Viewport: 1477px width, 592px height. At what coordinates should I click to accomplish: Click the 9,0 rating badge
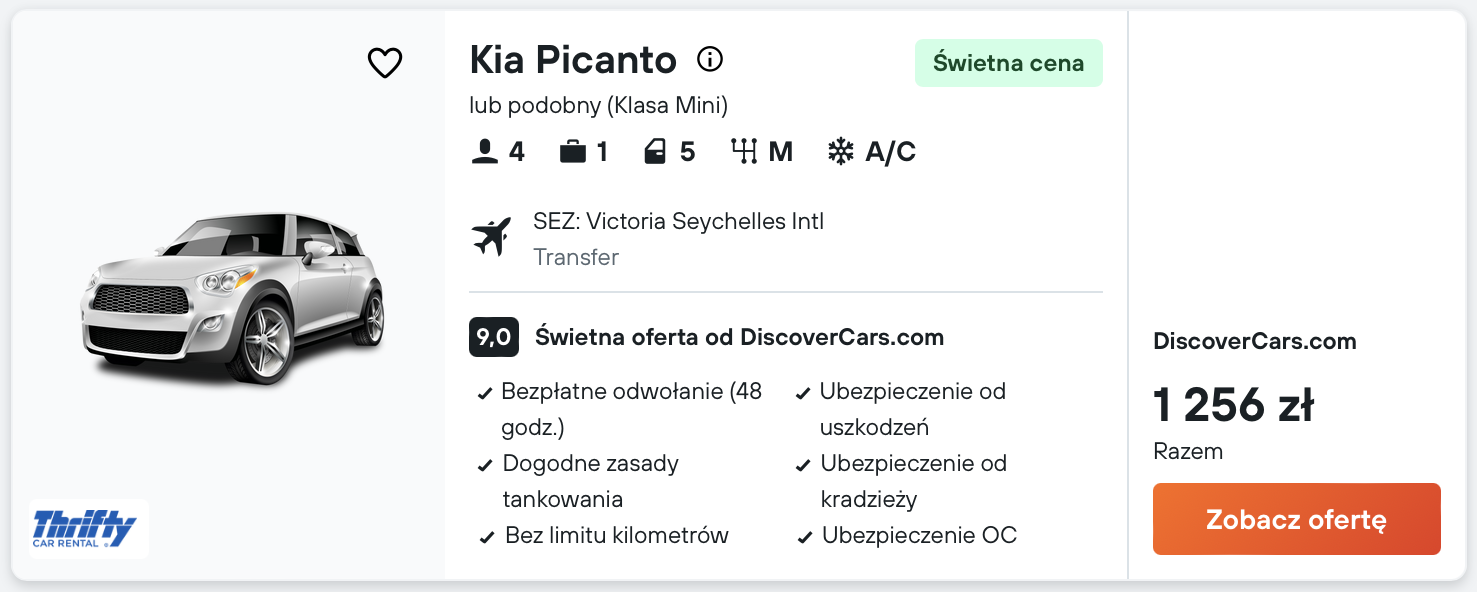click(x=493, y=337)
